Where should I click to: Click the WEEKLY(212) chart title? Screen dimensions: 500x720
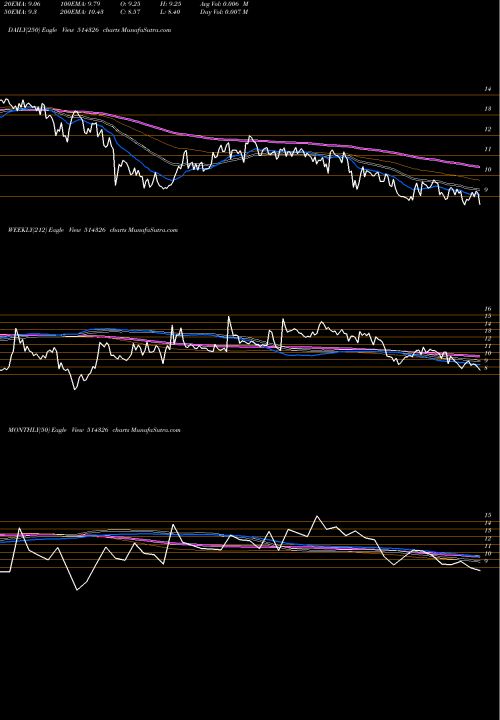(93, 230)
